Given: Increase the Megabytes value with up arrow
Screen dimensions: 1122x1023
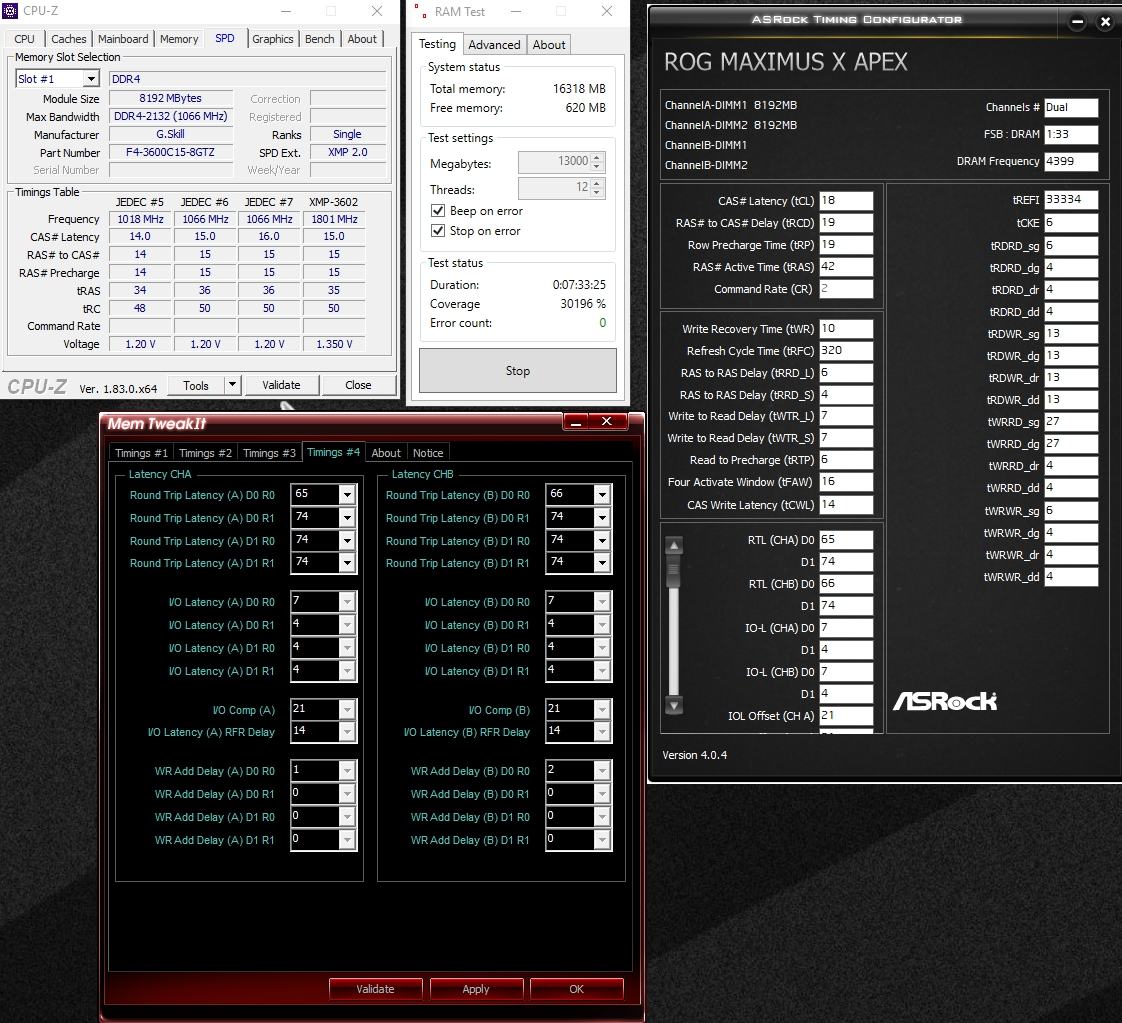Looking at the screenshot, I should click(x=597, y=157).
